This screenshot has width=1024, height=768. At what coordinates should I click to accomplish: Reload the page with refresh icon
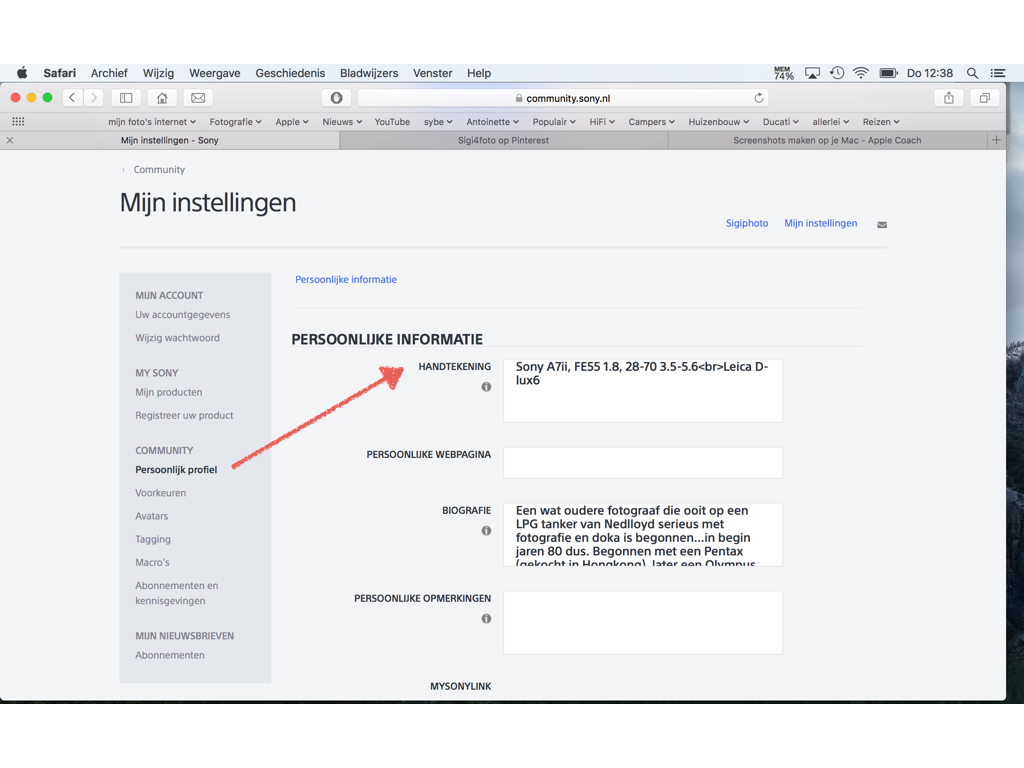(759, 98)
